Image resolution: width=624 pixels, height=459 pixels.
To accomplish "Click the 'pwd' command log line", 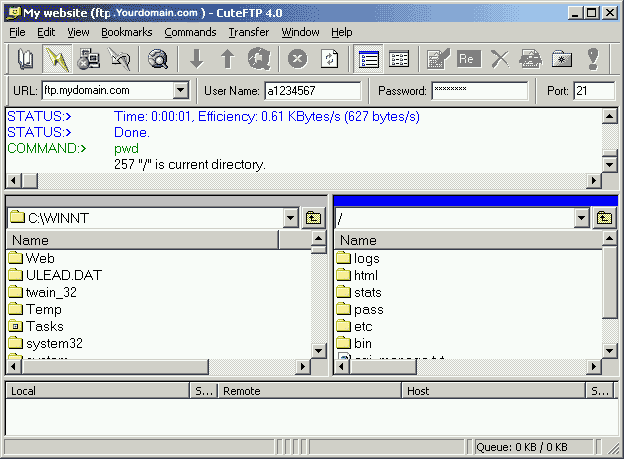I will tap(127, 148).
